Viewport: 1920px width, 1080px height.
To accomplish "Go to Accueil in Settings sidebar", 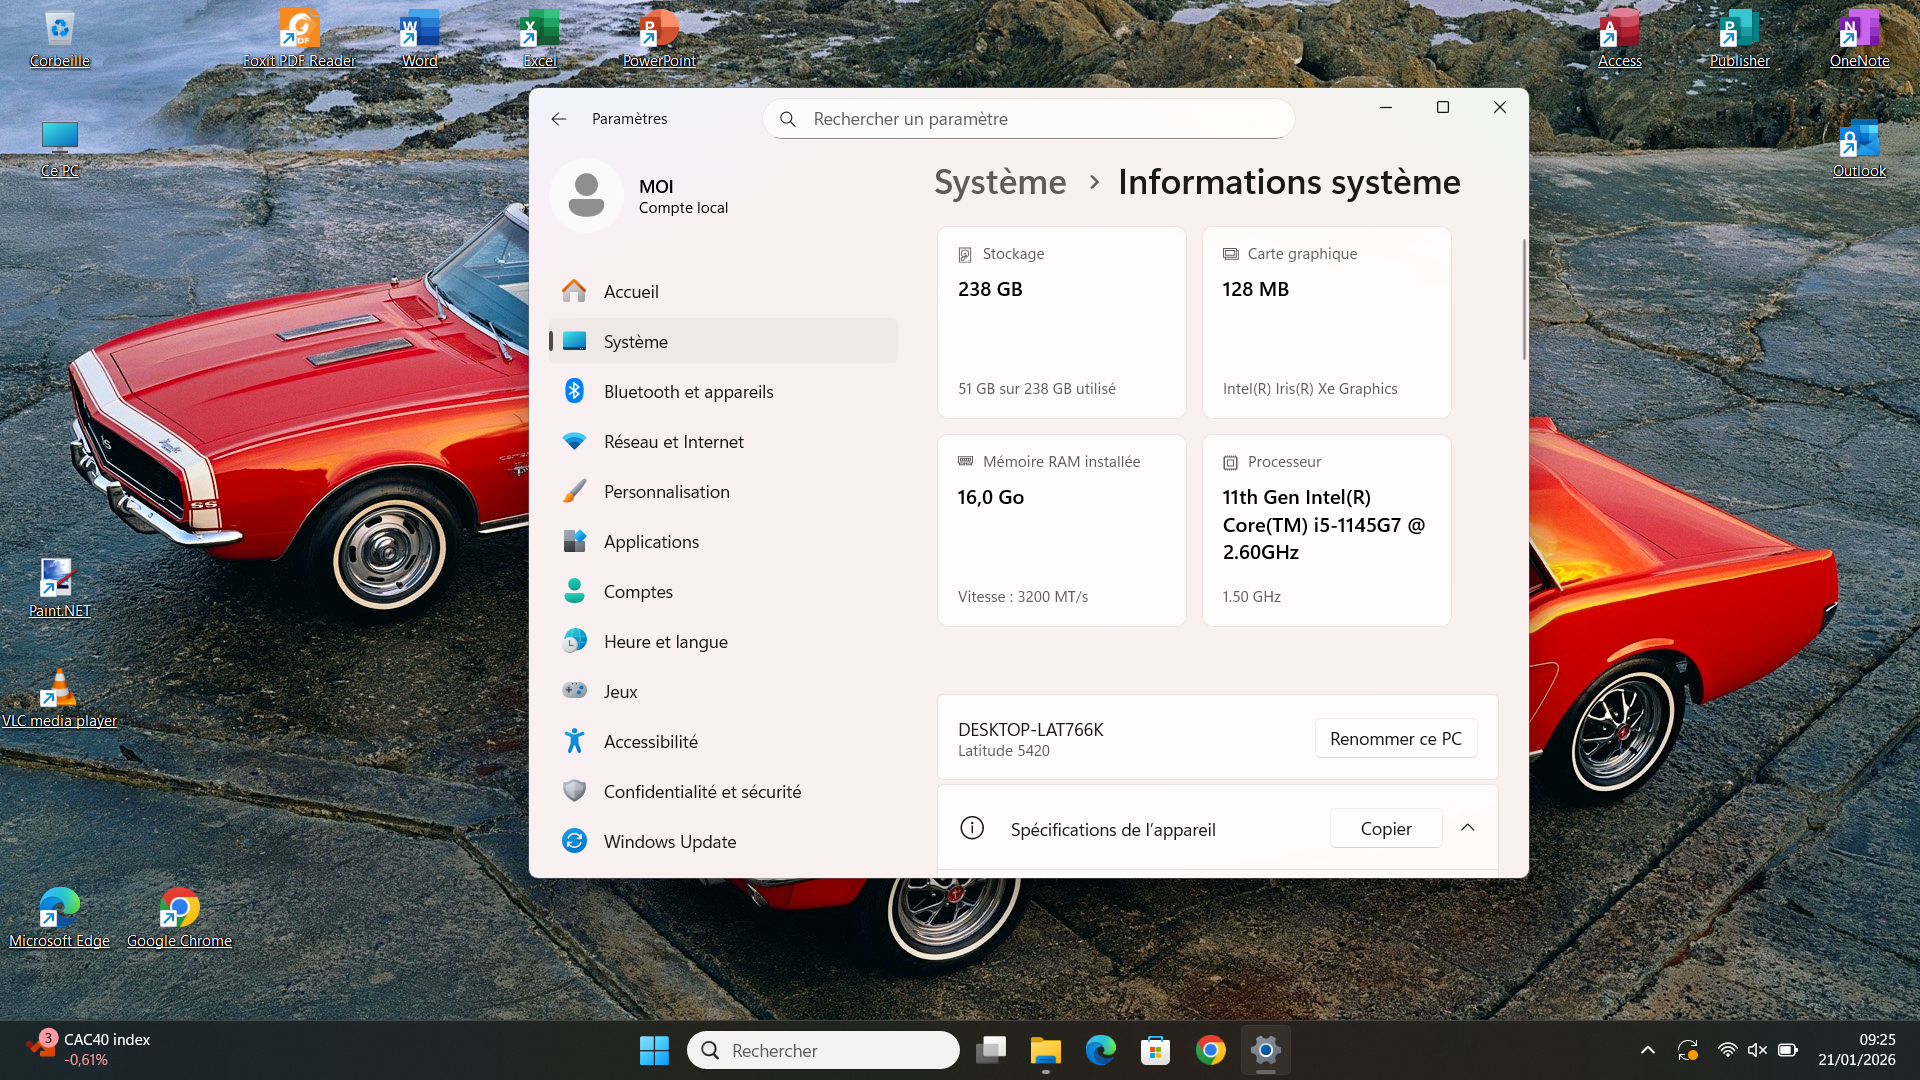I will click(x=723, y=291).
